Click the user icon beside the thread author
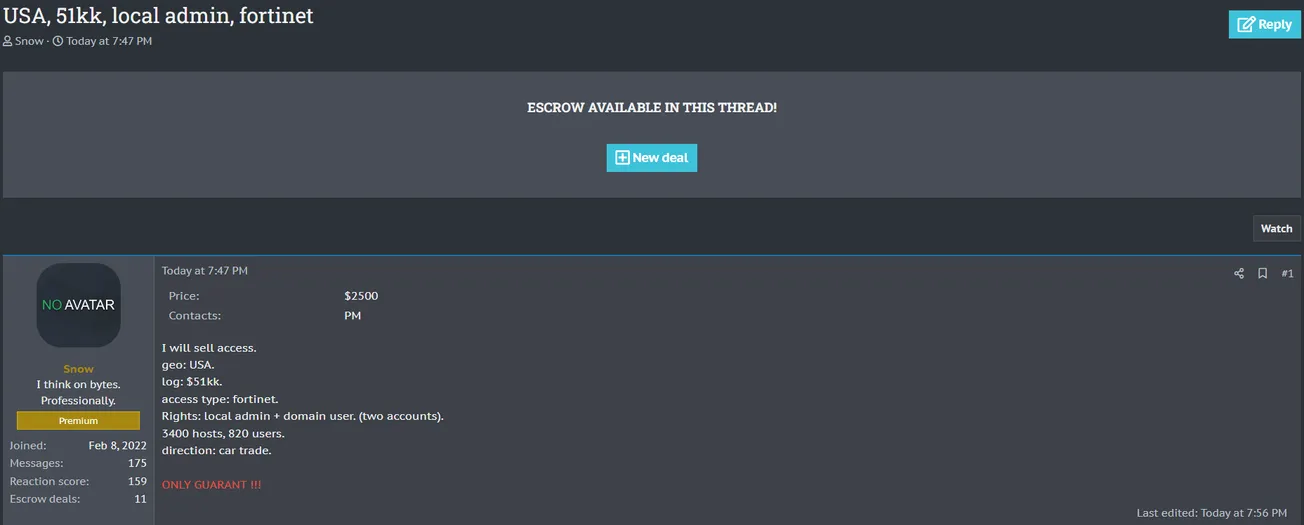Viewport: 1304px width, 525px height. pos(8,41)
